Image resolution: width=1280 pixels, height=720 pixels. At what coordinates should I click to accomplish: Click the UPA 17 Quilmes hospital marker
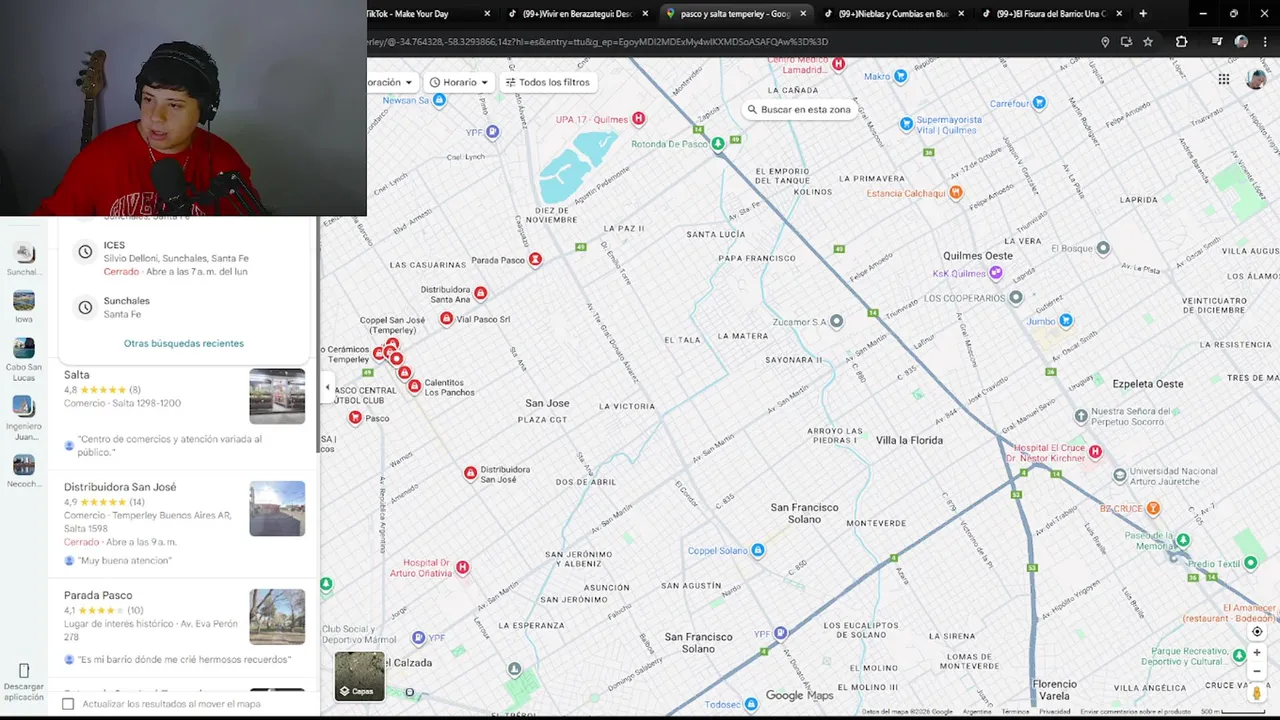pos(638,119)
